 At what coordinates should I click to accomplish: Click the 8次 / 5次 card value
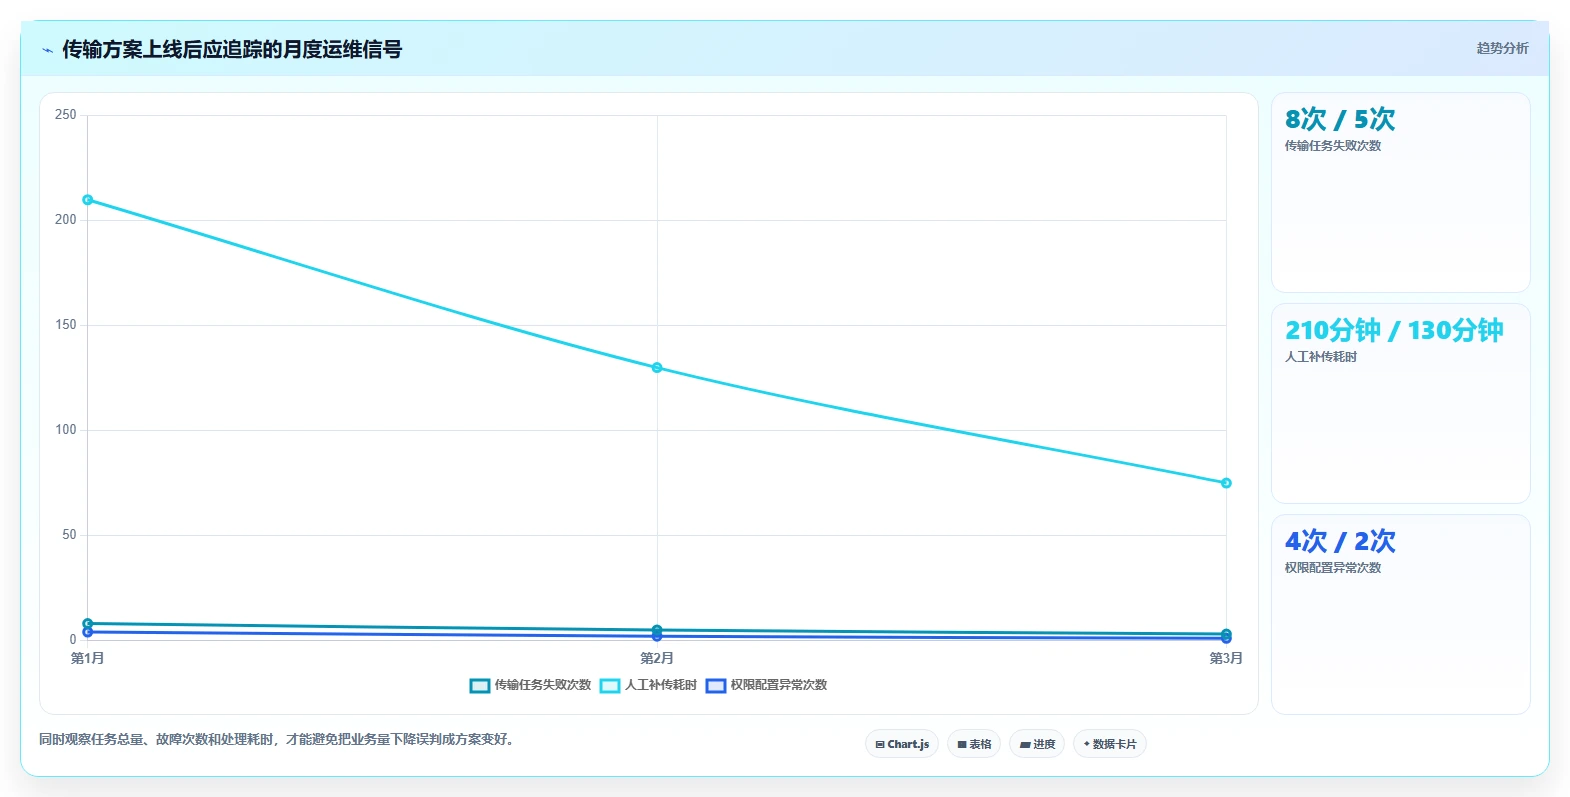click(1340, 120)
